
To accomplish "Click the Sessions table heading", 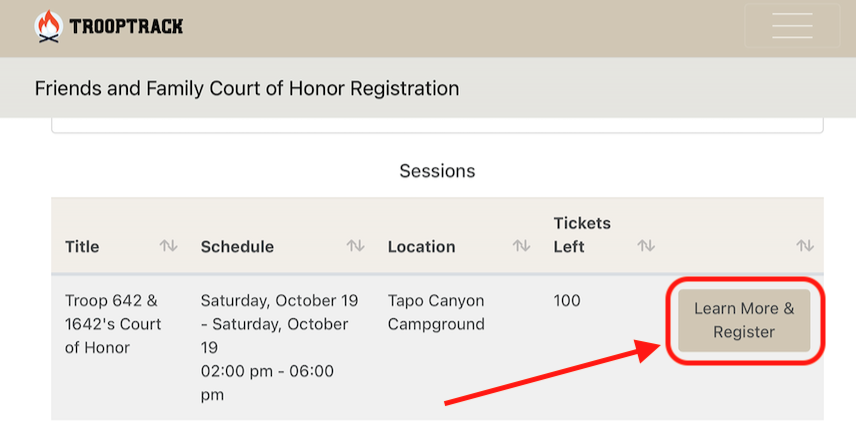I will (437, 171).
